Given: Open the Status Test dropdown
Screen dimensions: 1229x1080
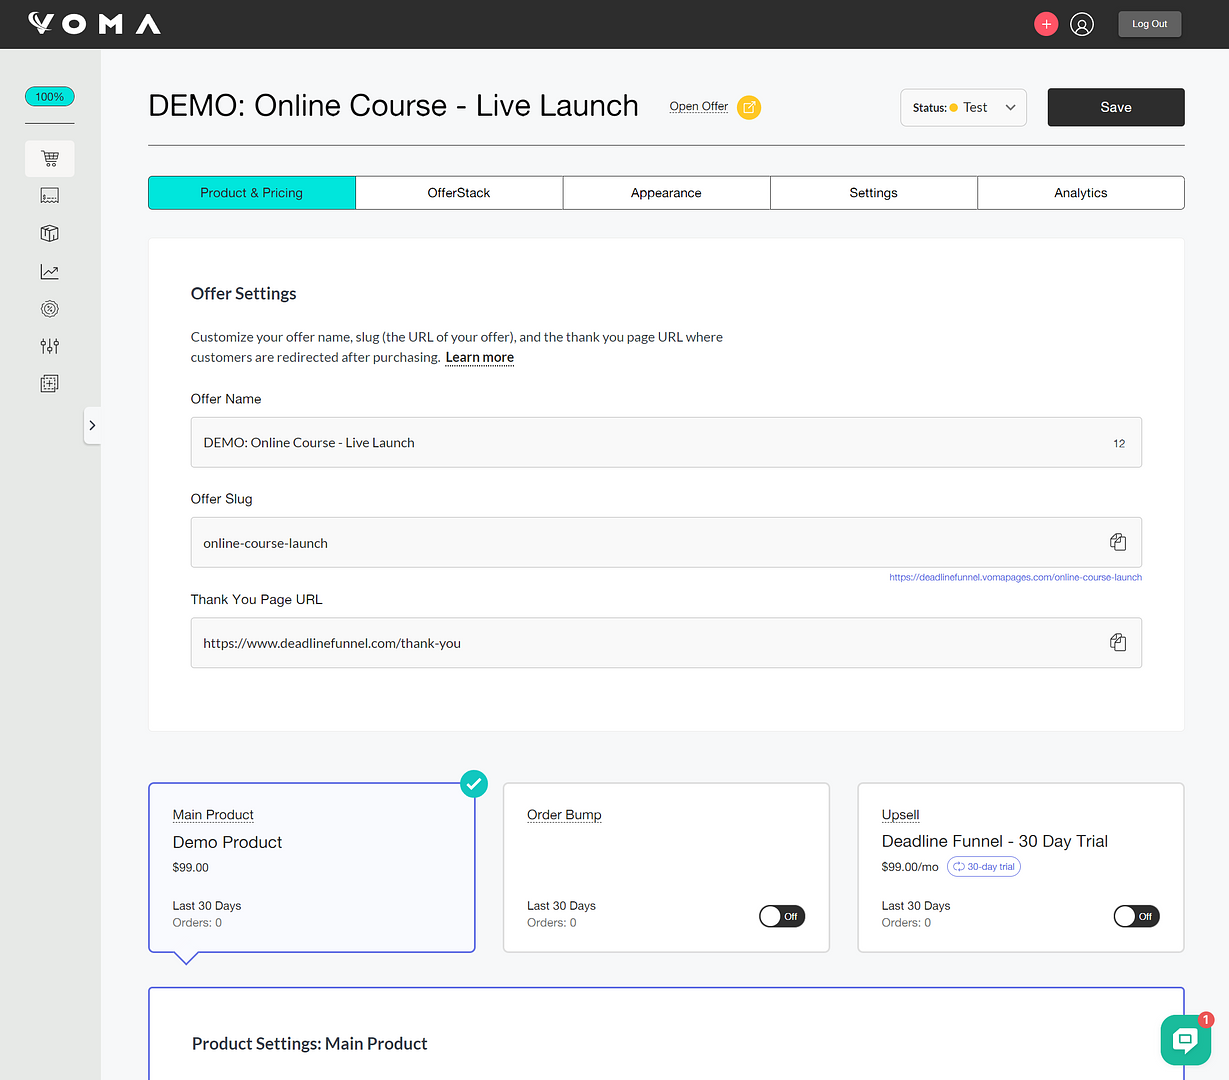Looking at the screenshot, I should [x=964, y=107].
